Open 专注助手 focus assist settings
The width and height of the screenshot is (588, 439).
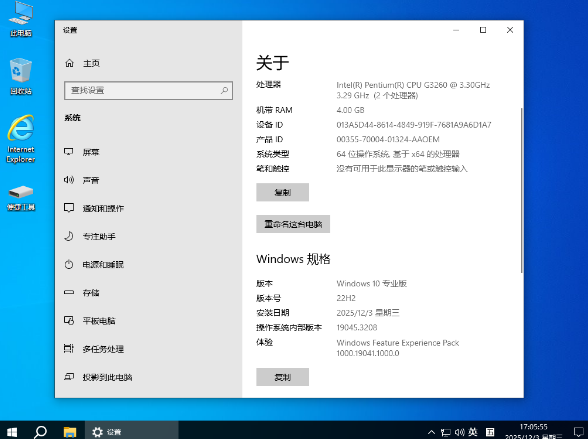point(90,237)
